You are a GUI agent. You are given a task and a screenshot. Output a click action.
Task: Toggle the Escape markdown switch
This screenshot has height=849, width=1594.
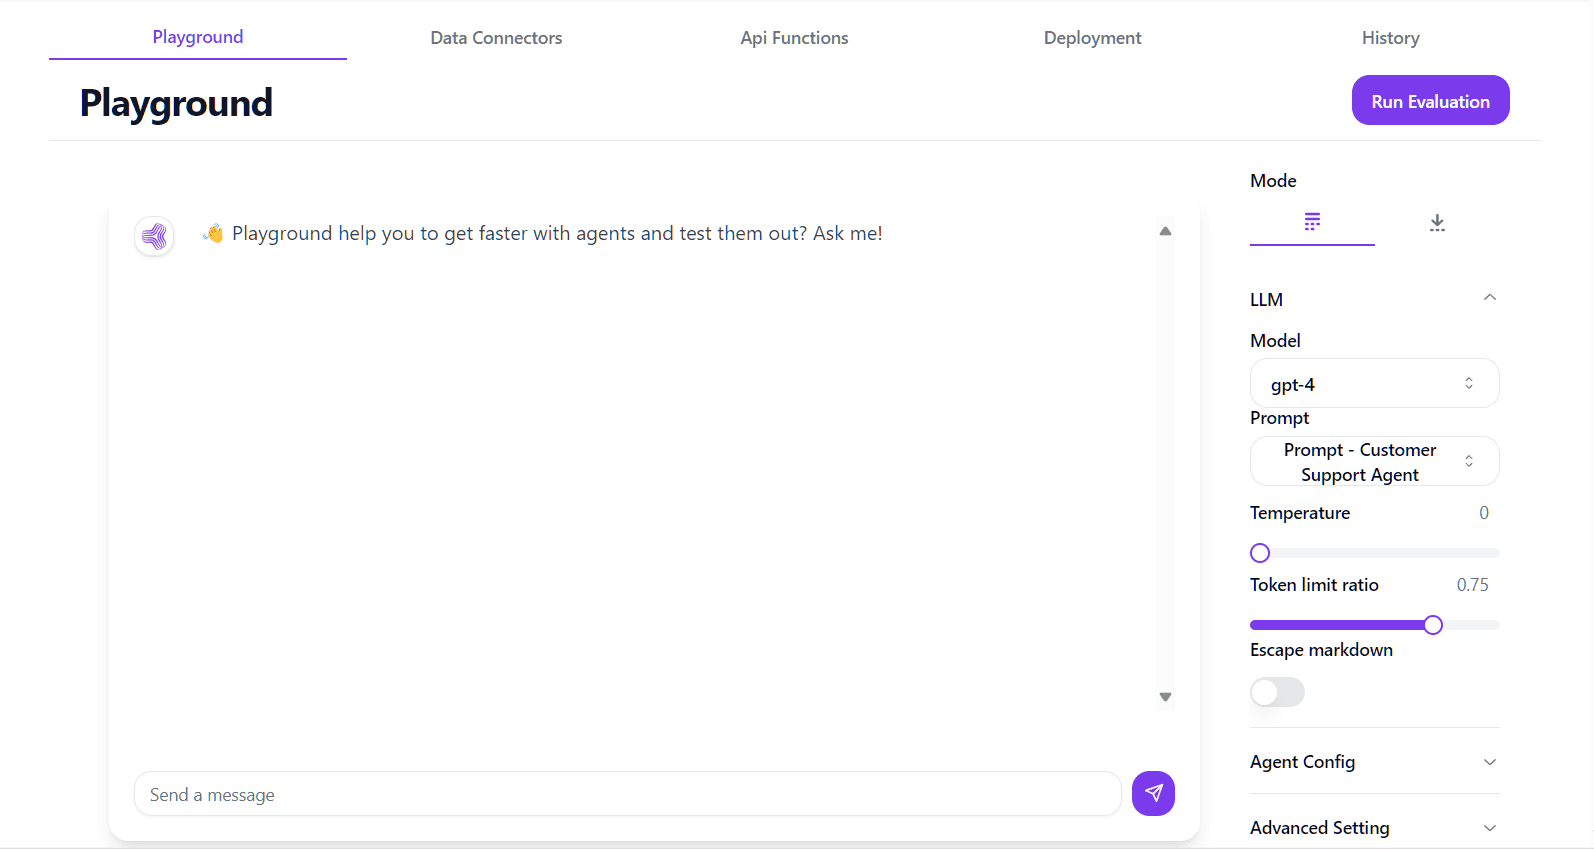click(x=1277, y=692)
